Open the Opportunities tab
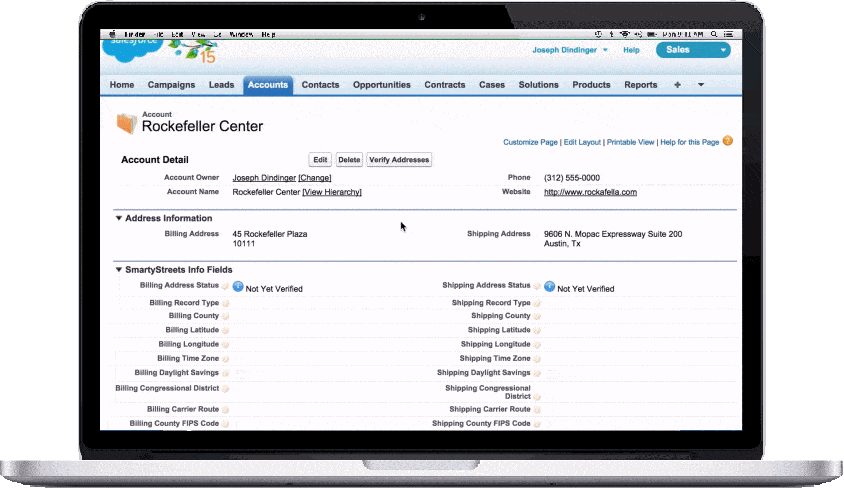The height and width of the screenshot is (492, 844). [x=382, y=85]
